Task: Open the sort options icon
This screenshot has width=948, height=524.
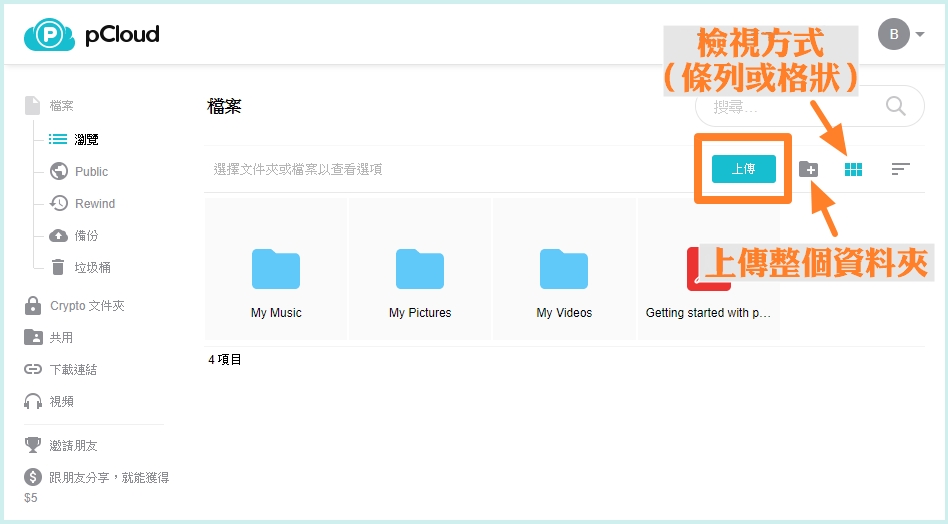Action: coord(900,169)
